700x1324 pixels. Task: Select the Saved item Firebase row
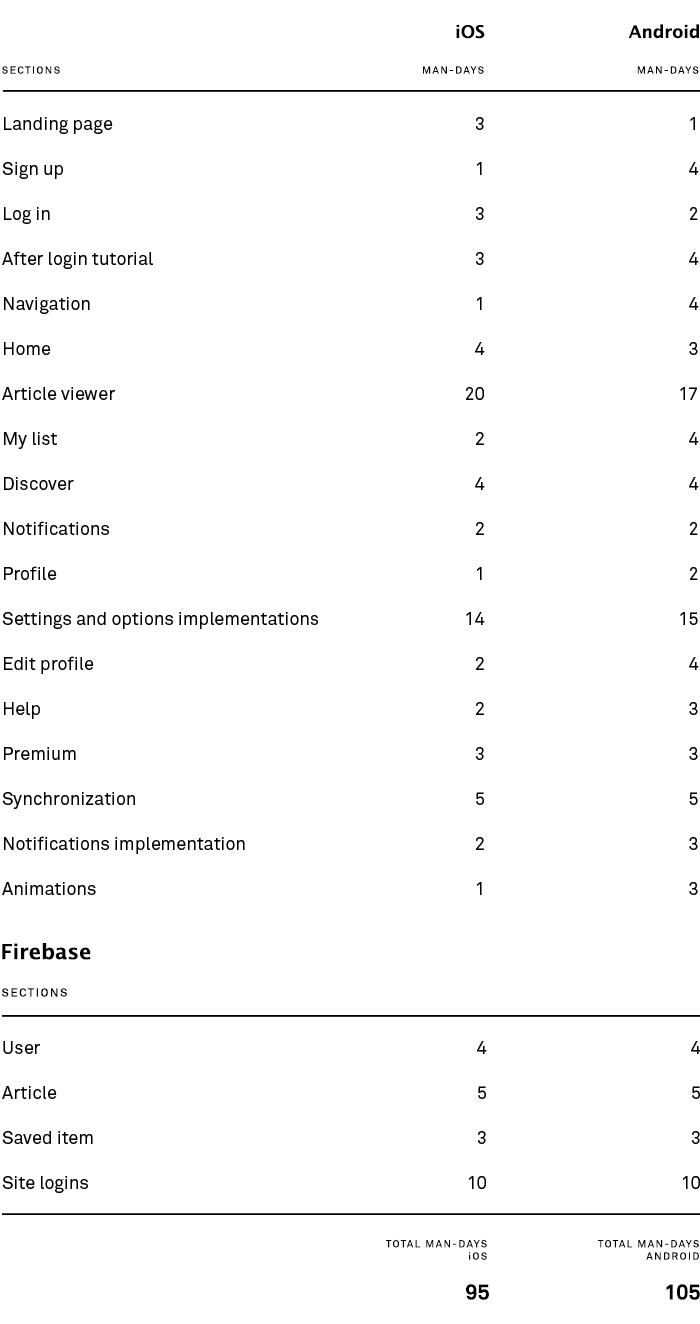point(350,1138)
